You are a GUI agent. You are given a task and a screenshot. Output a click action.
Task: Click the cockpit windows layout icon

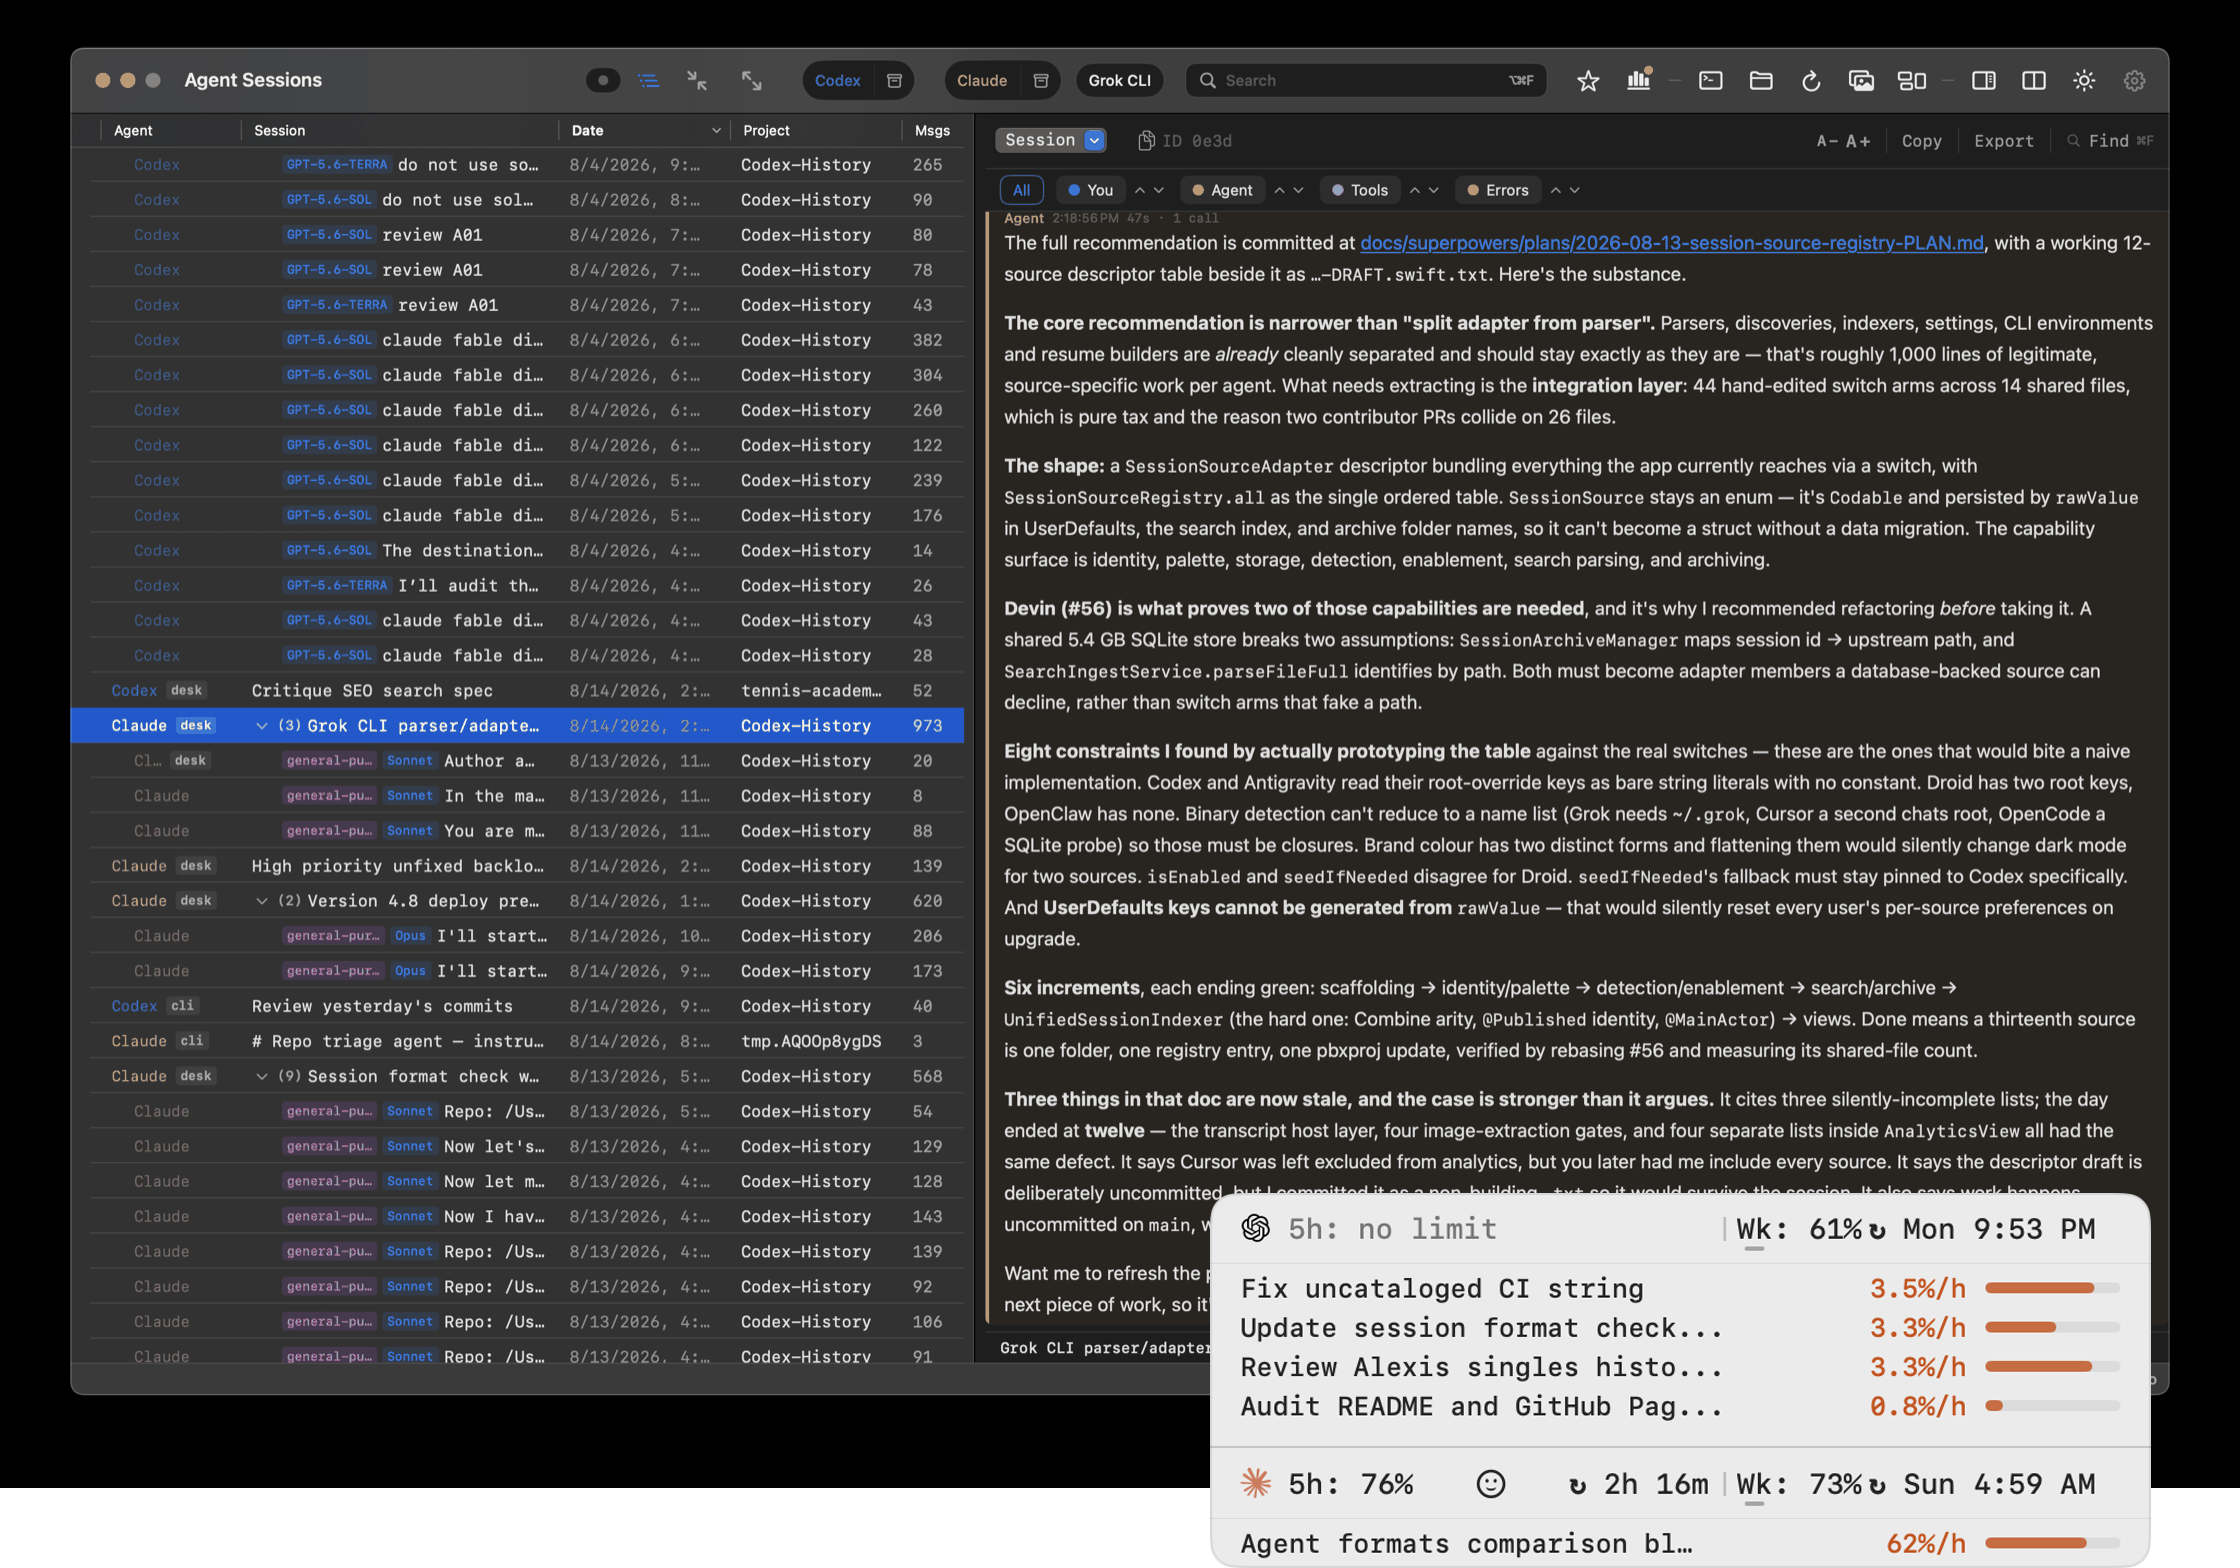coord(1912,80)
